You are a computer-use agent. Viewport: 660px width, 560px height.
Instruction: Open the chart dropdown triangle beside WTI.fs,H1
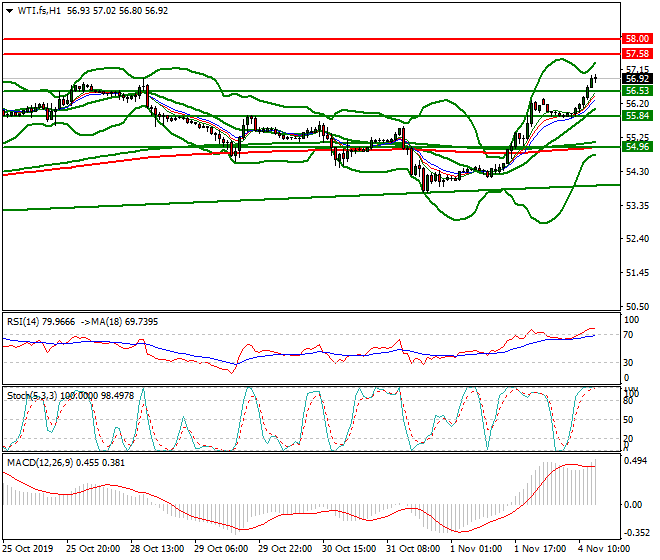click(10, 11)
